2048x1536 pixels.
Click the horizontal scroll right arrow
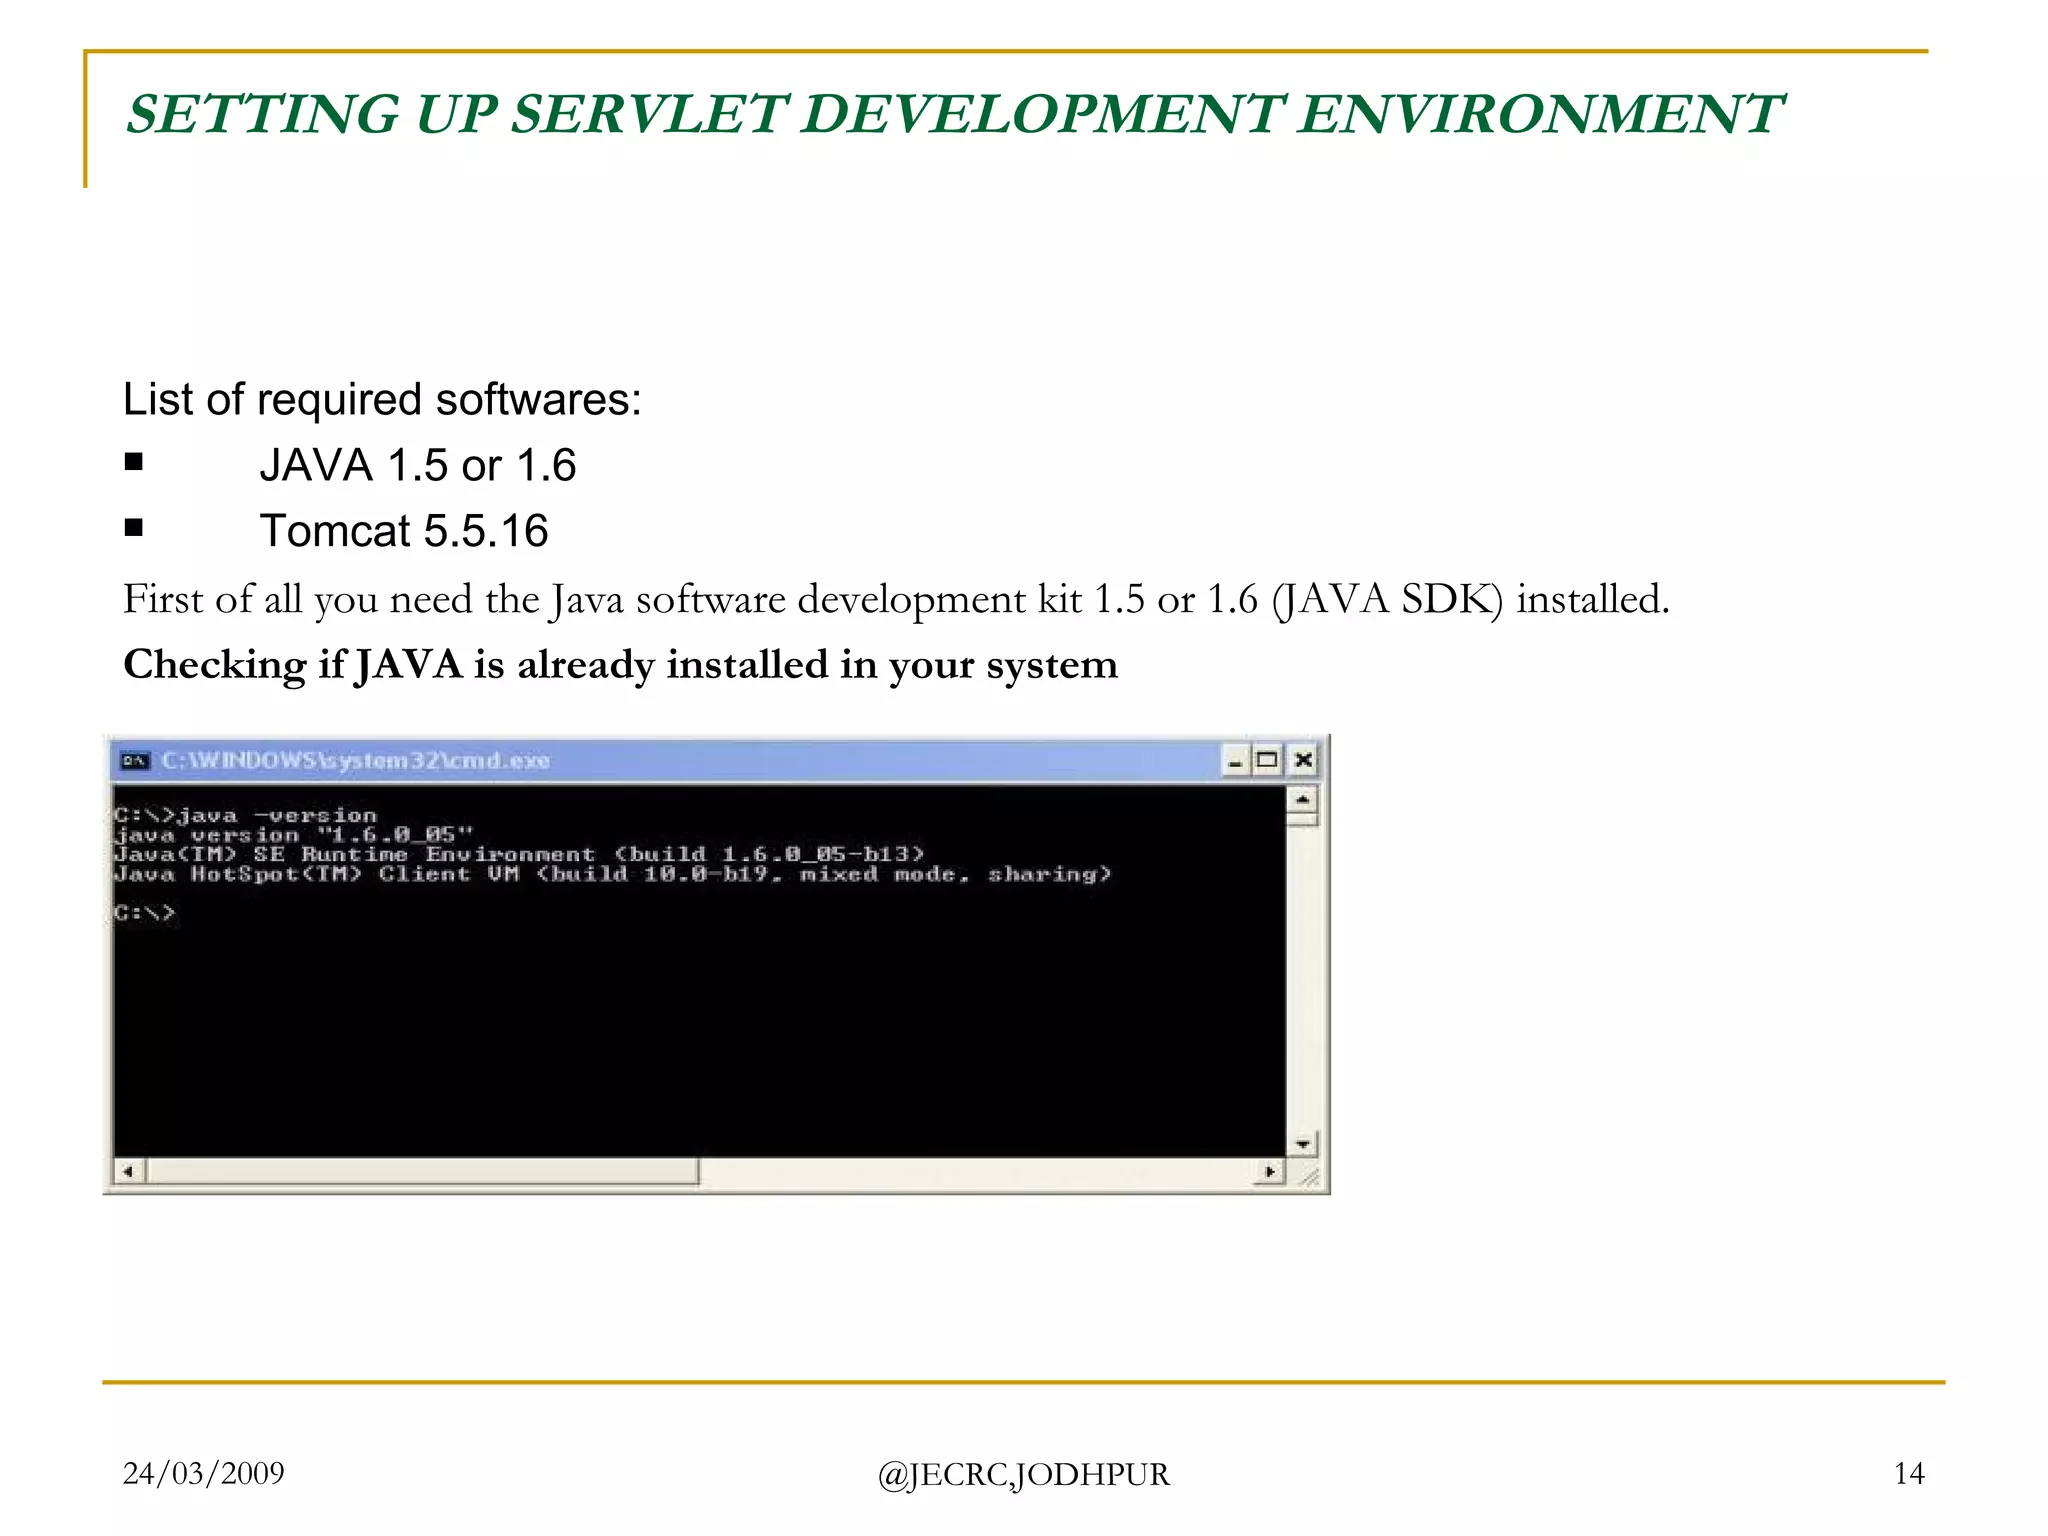(1270, 1171)
